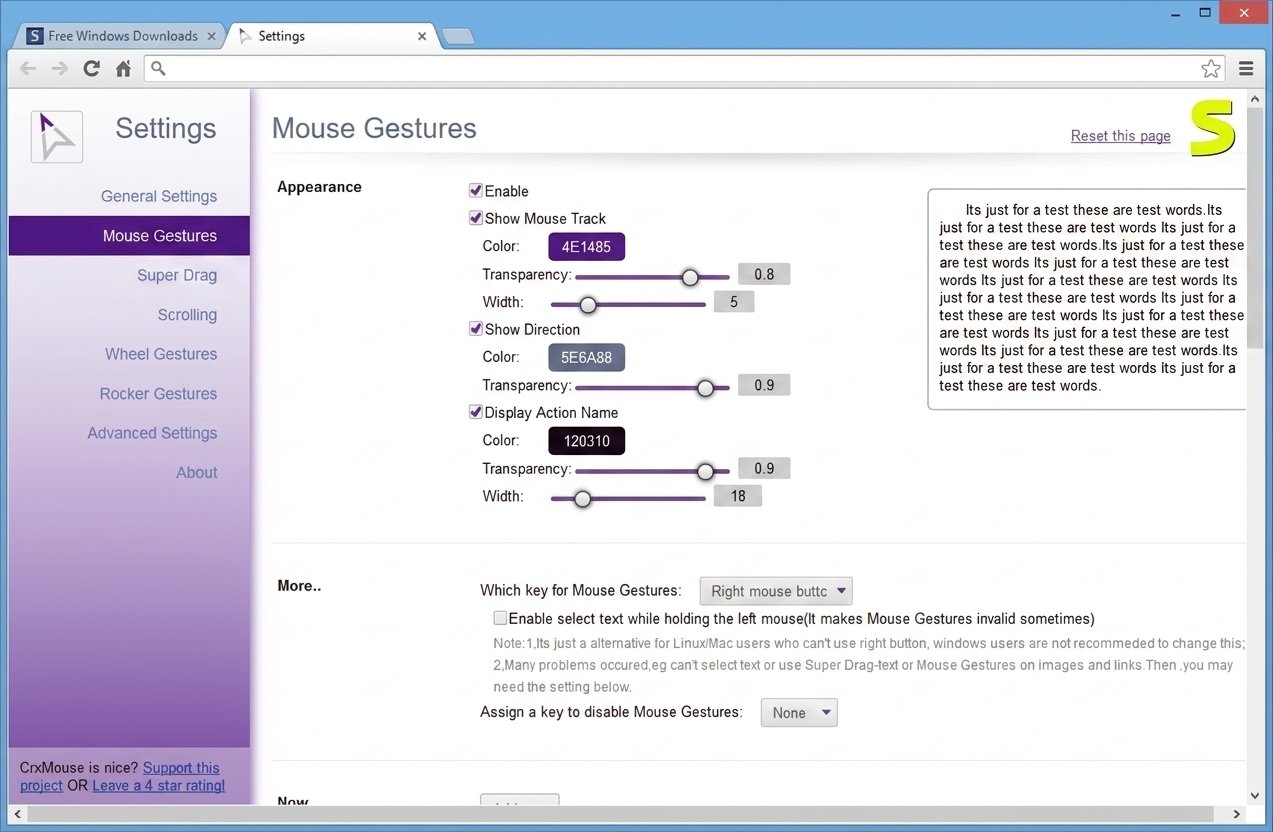Toggle the Display Action Name checkbox

pyautogui.click(x=476, y=412)
